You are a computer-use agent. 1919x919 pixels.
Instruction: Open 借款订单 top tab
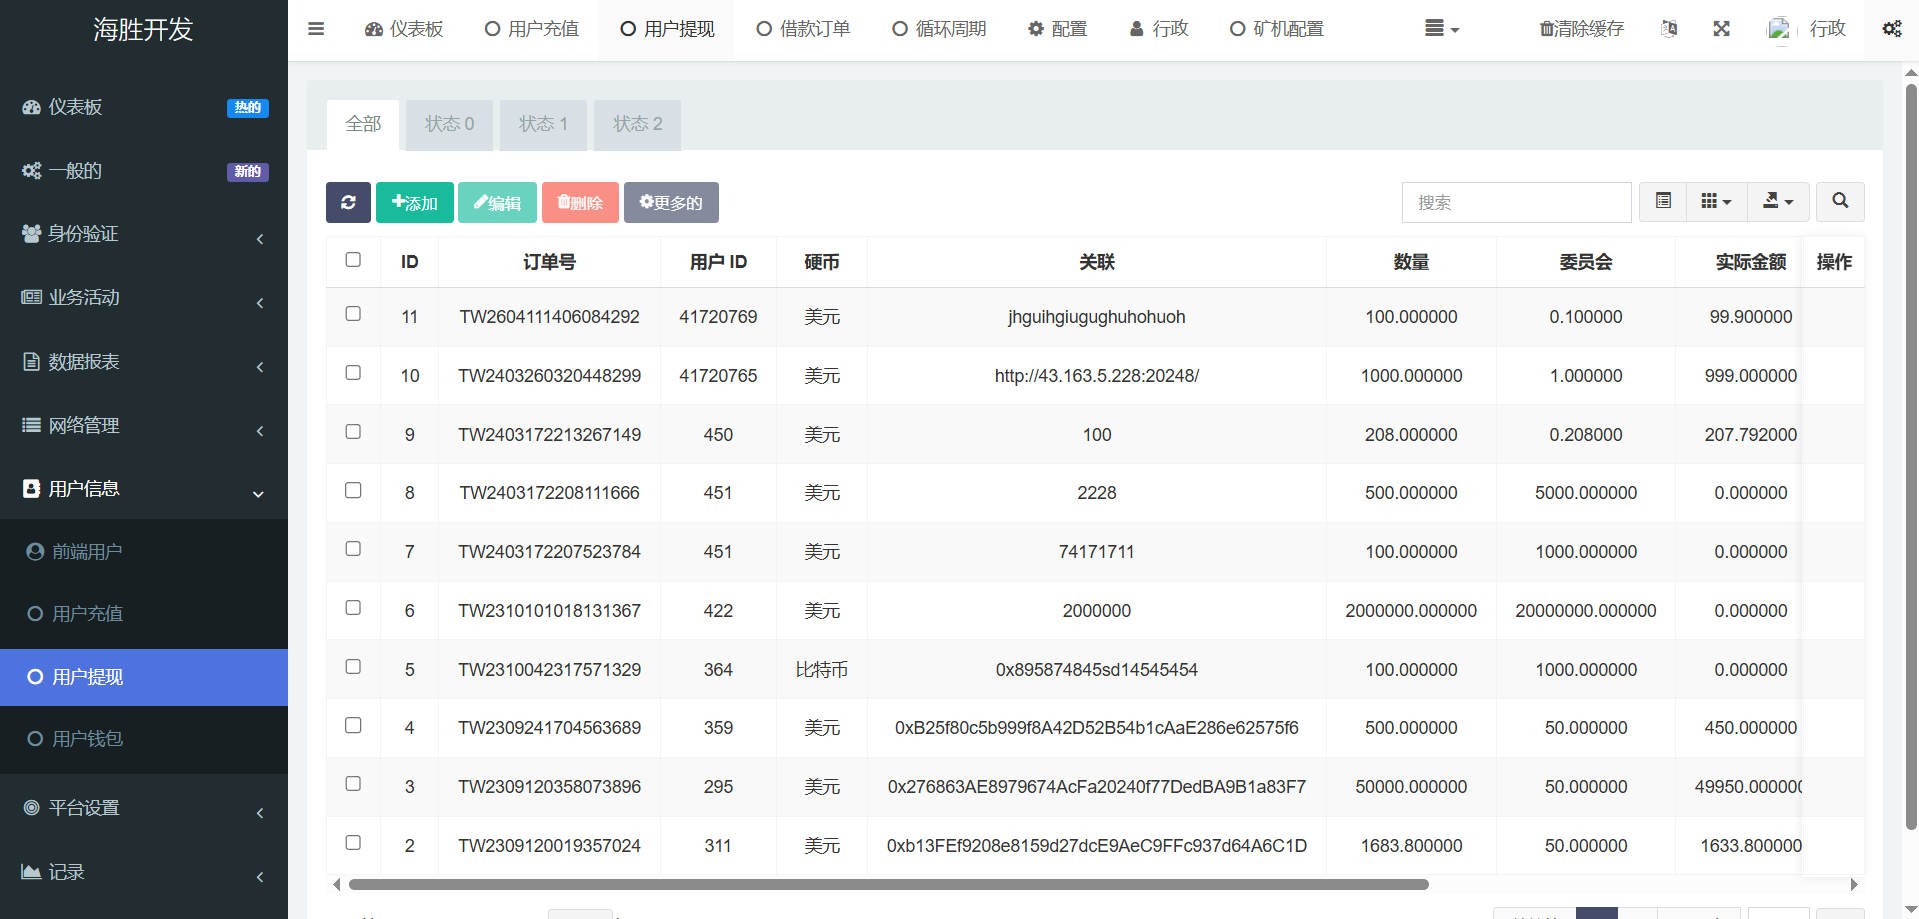[x=803, y=29]
